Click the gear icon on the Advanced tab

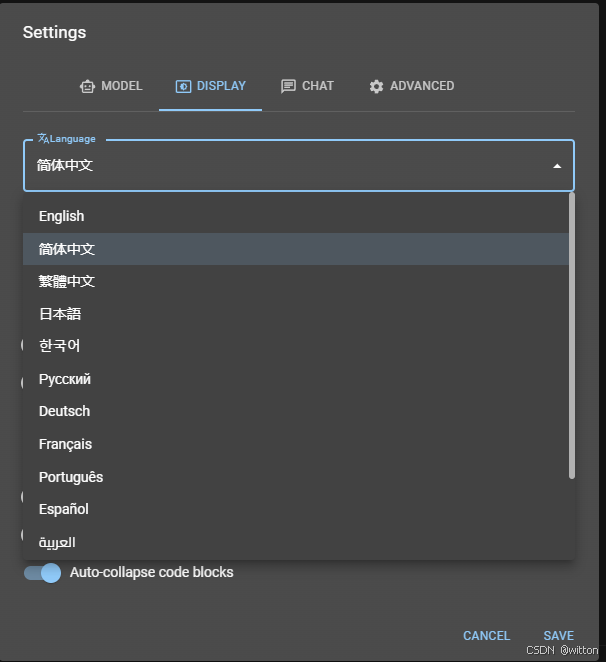[x=376, y=86]
